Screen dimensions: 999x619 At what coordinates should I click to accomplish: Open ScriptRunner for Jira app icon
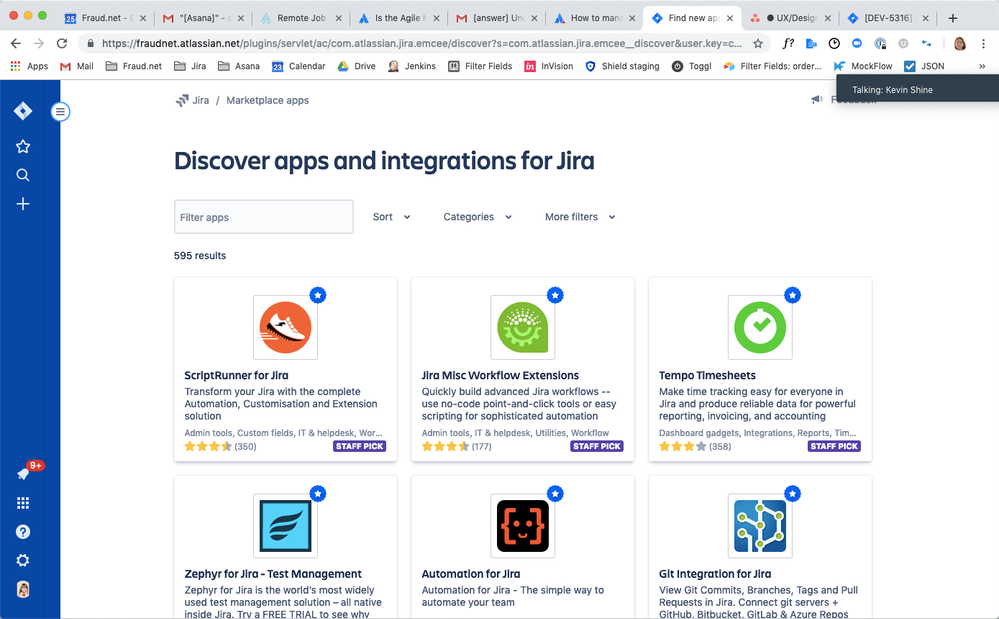coord(285,327)
